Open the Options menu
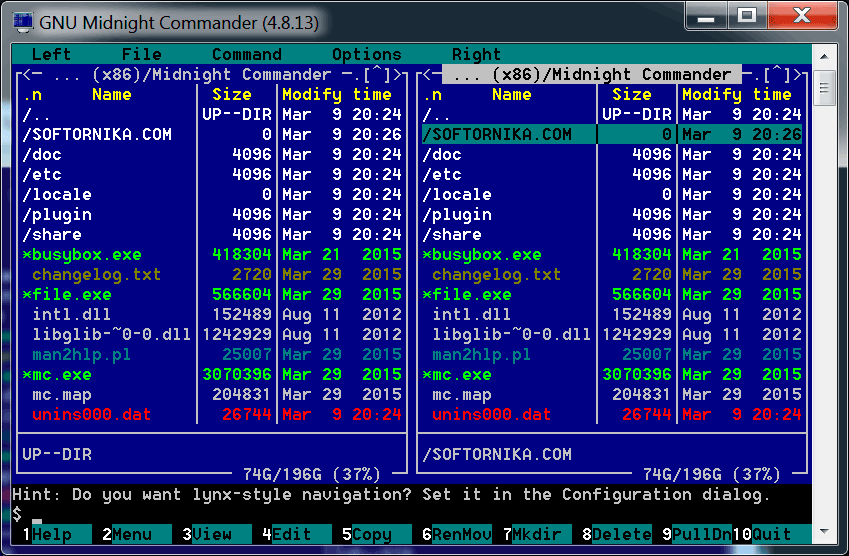 tap(366, 55)
